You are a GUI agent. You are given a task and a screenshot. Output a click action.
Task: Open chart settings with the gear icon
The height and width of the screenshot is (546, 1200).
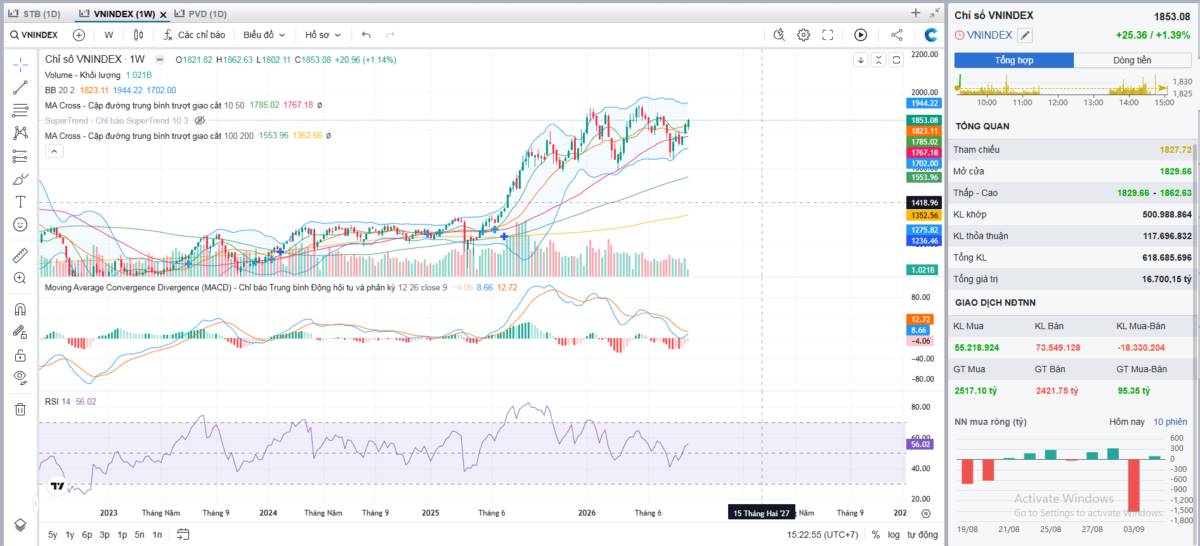803,34
